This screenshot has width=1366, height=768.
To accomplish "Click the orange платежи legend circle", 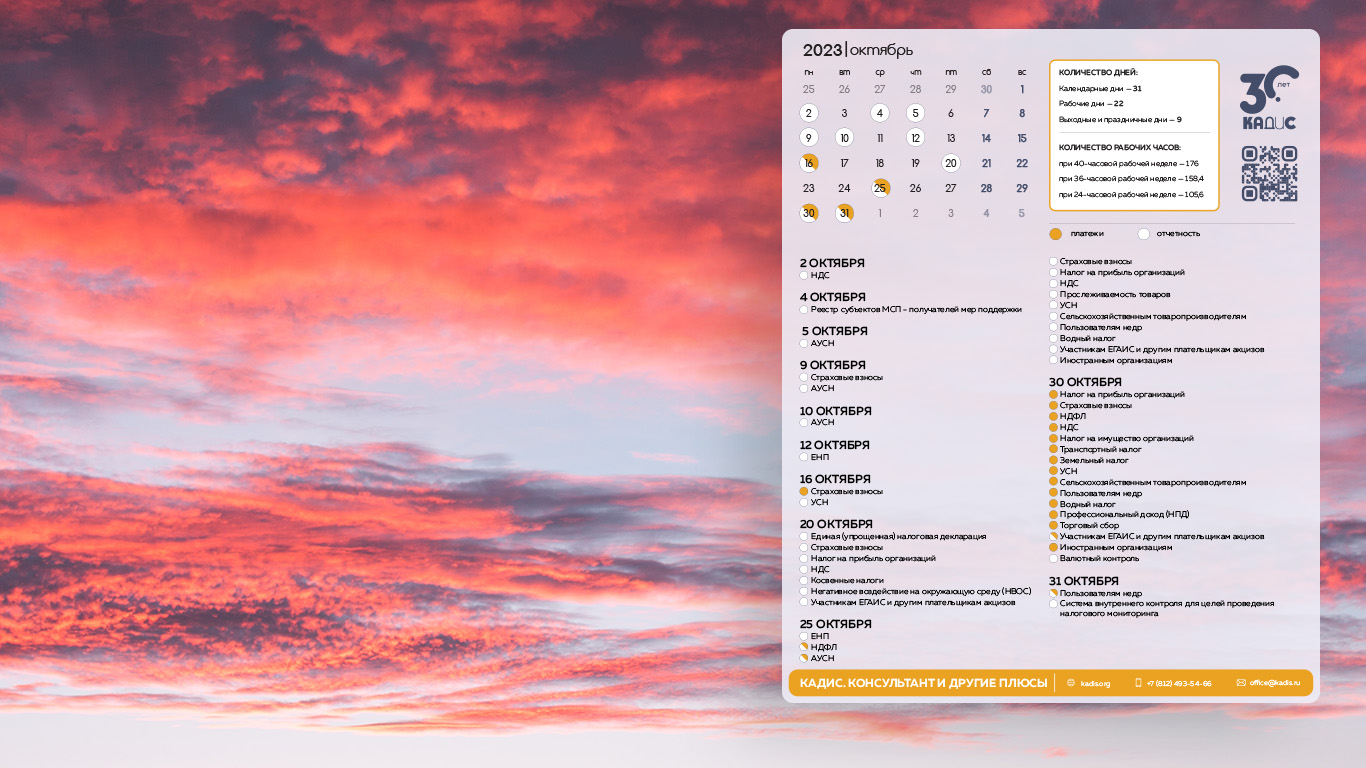I will 1055,234.
